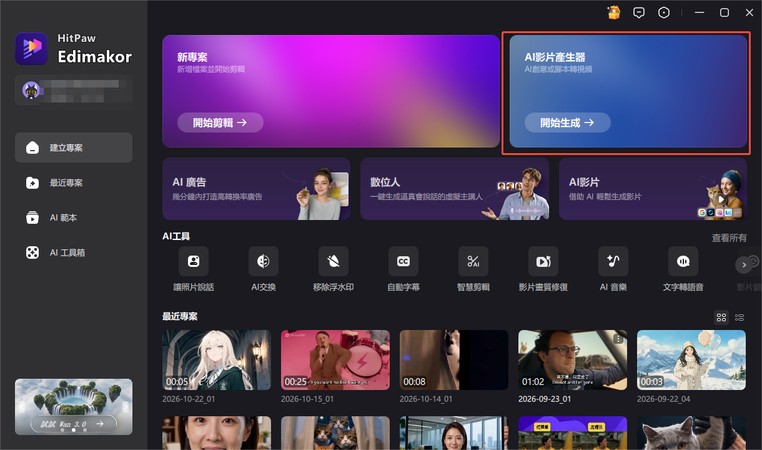The image size is (762, 450).
Task: Open the Wan 3.0 promo banner
Action: 74,407
